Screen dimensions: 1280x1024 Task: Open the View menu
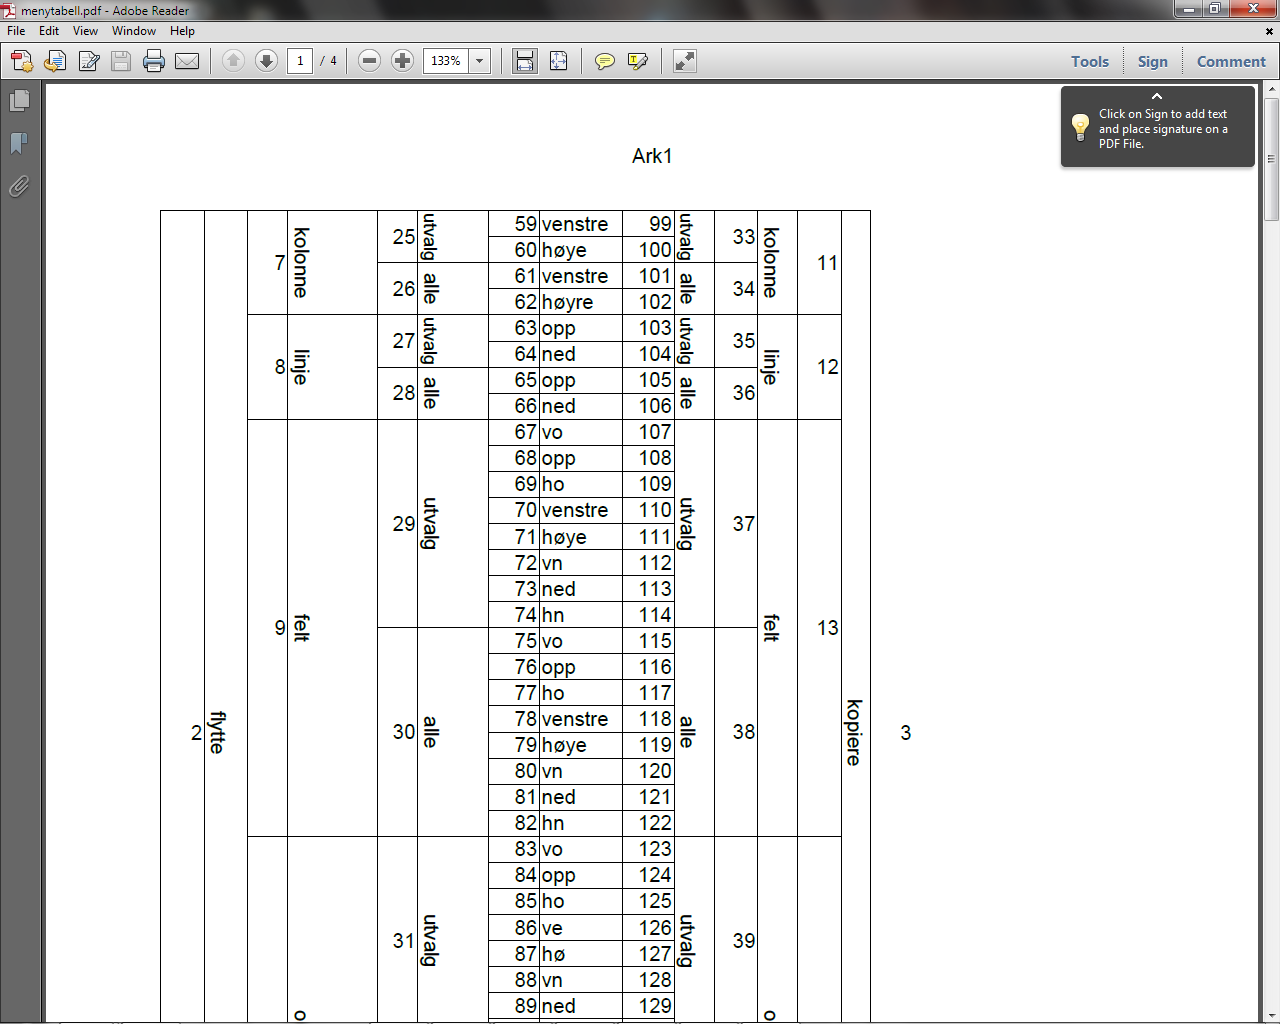85,31
